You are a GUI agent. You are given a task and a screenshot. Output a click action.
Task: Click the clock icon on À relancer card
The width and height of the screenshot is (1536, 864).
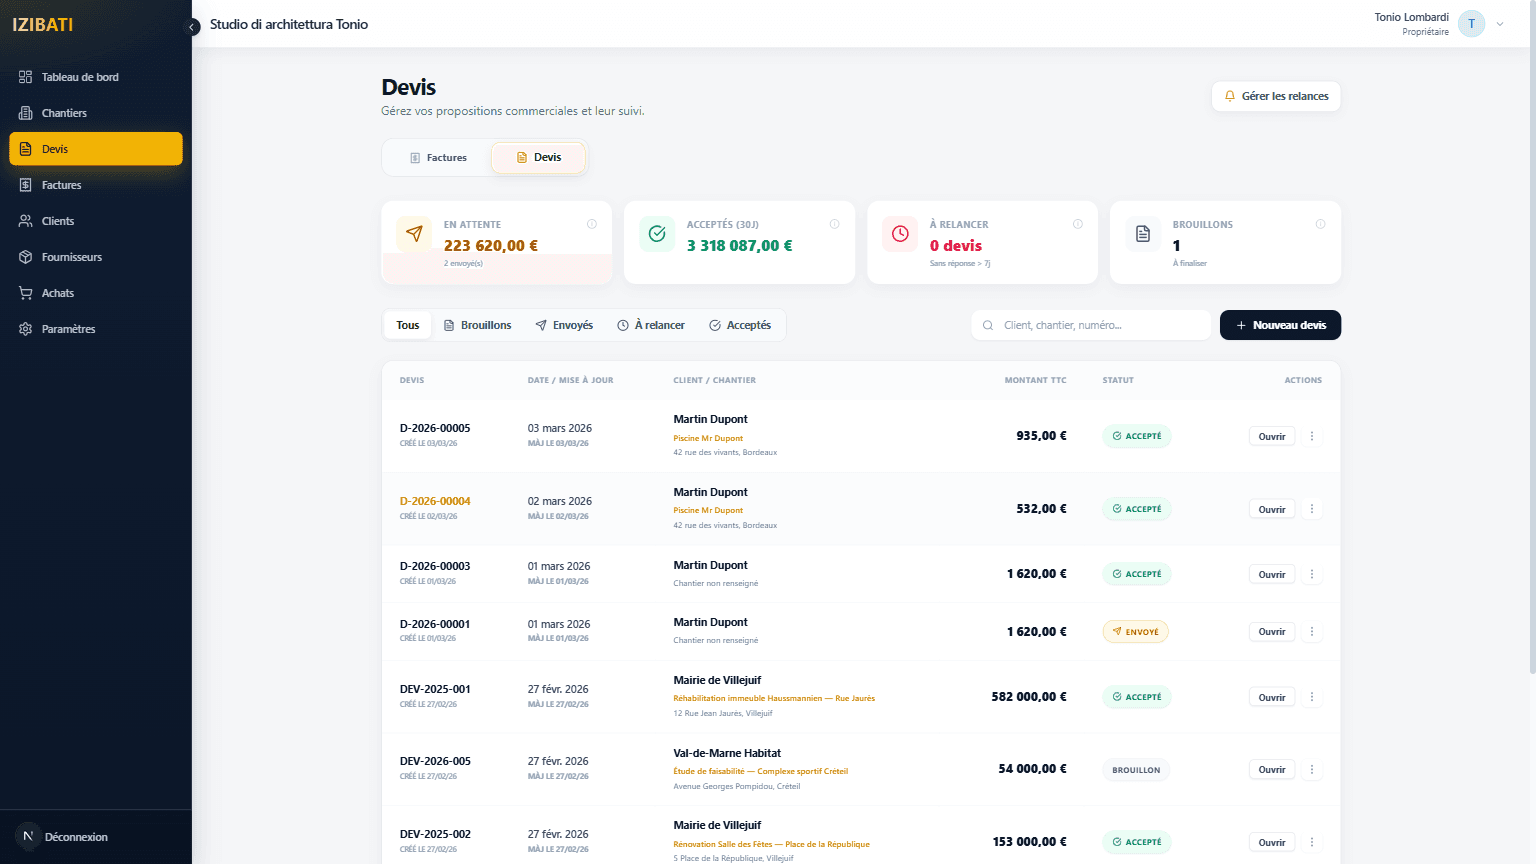tap(900, 234)
